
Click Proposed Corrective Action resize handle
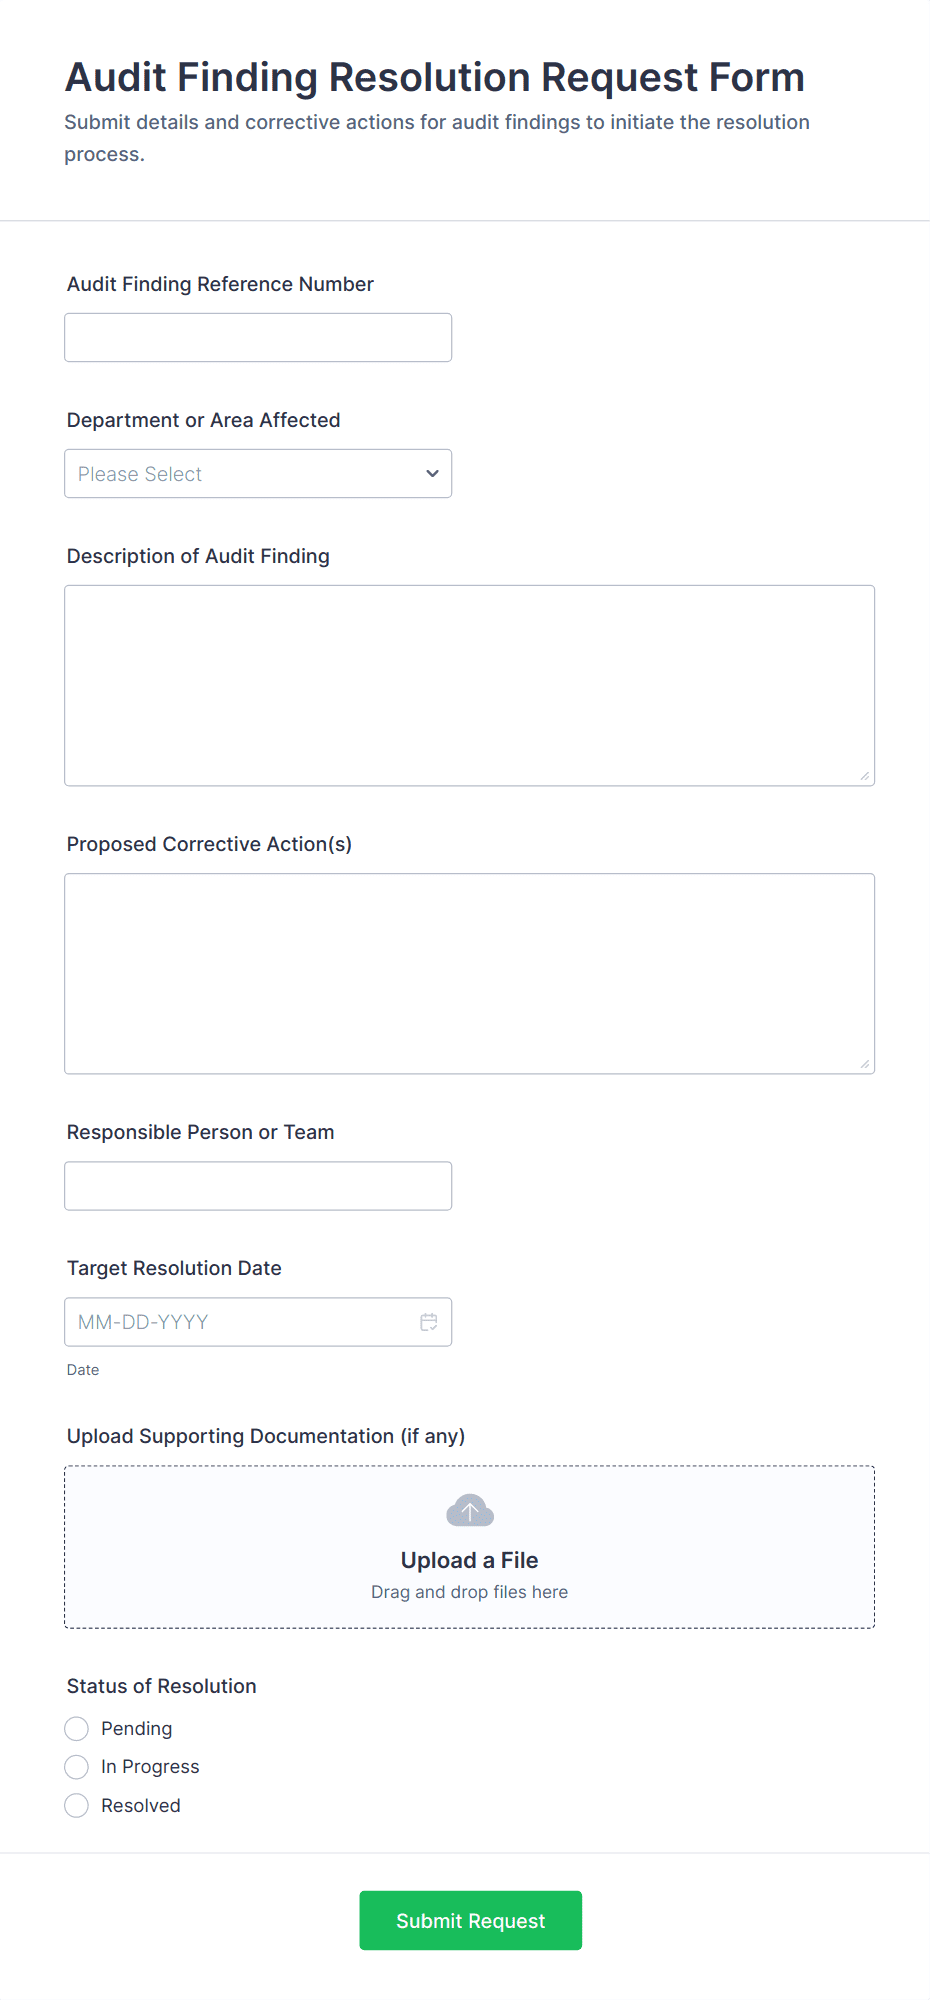pyautogui.click(x=864, y=1064)
